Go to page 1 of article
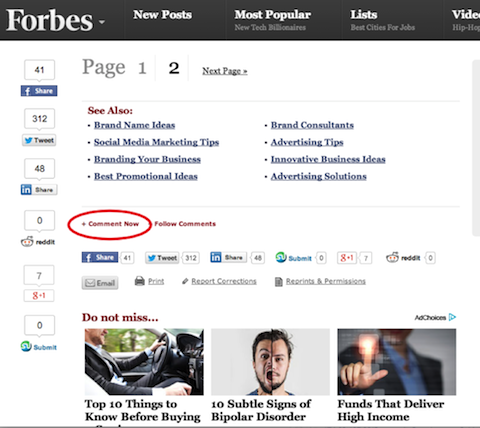This screenshot has height=428, width=480. click(x=142, y=68)
